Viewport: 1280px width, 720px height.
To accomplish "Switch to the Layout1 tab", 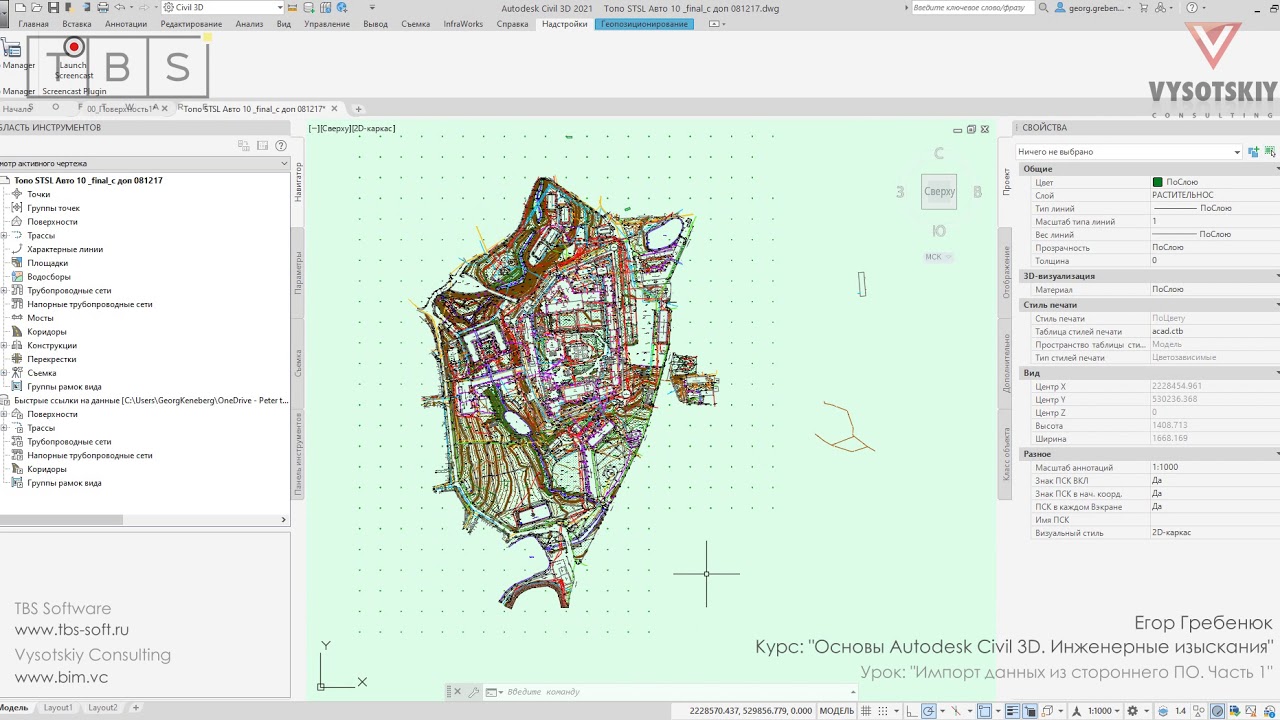I will [58, 708].
